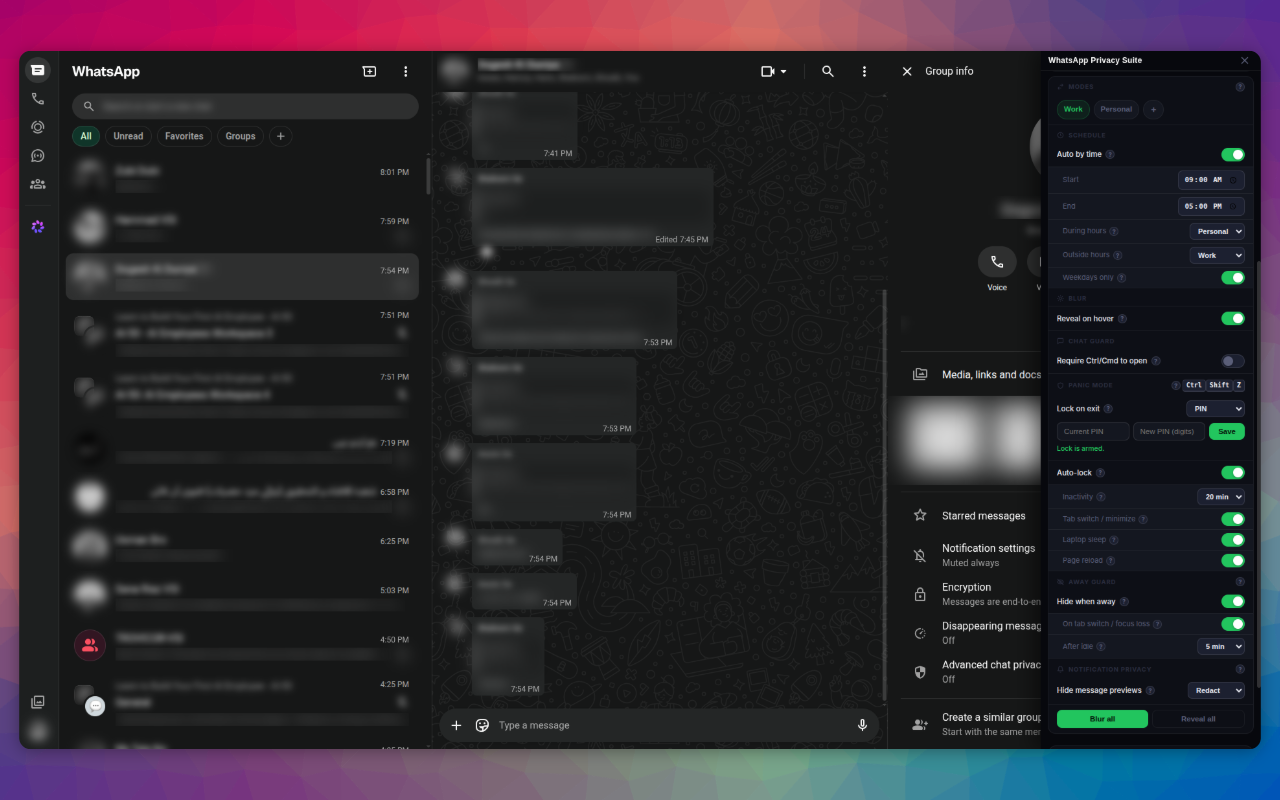
Task: Click the Blur all button
Action: point(1102,719)
